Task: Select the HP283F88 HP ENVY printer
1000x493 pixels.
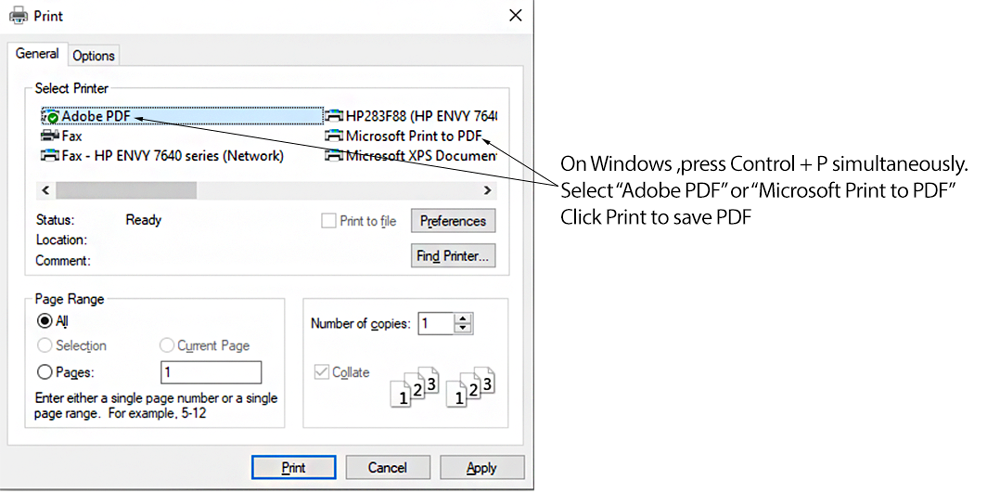Action: 411,116
